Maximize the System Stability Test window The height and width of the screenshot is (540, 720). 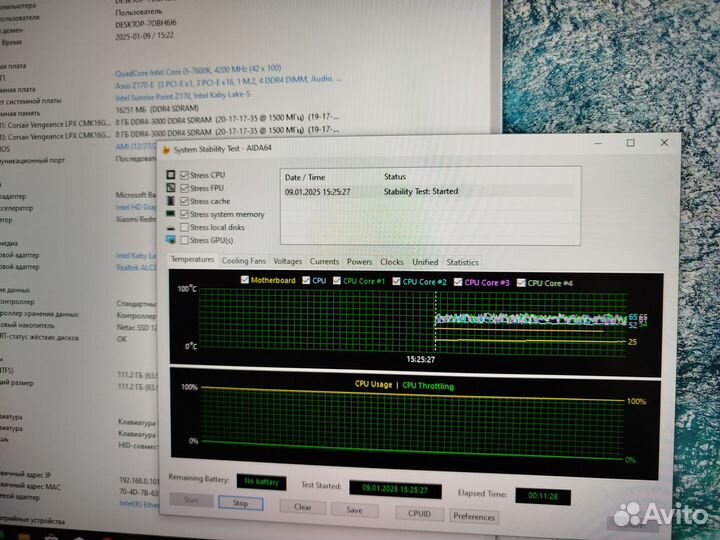coord(630,143)
